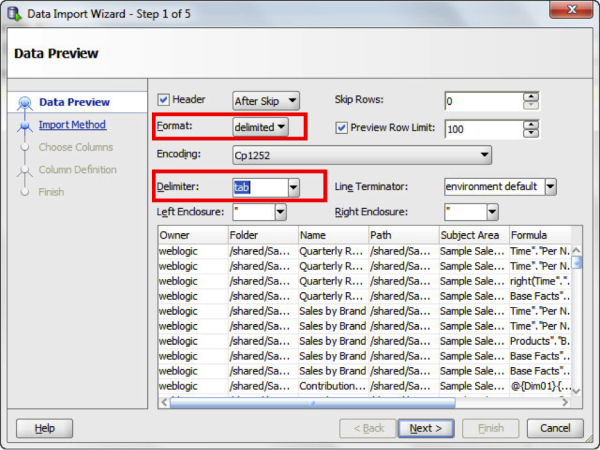Decrease Skip Rows with the down arrow
Viewport: 600px width, 450px height.
tap(531, 106)
